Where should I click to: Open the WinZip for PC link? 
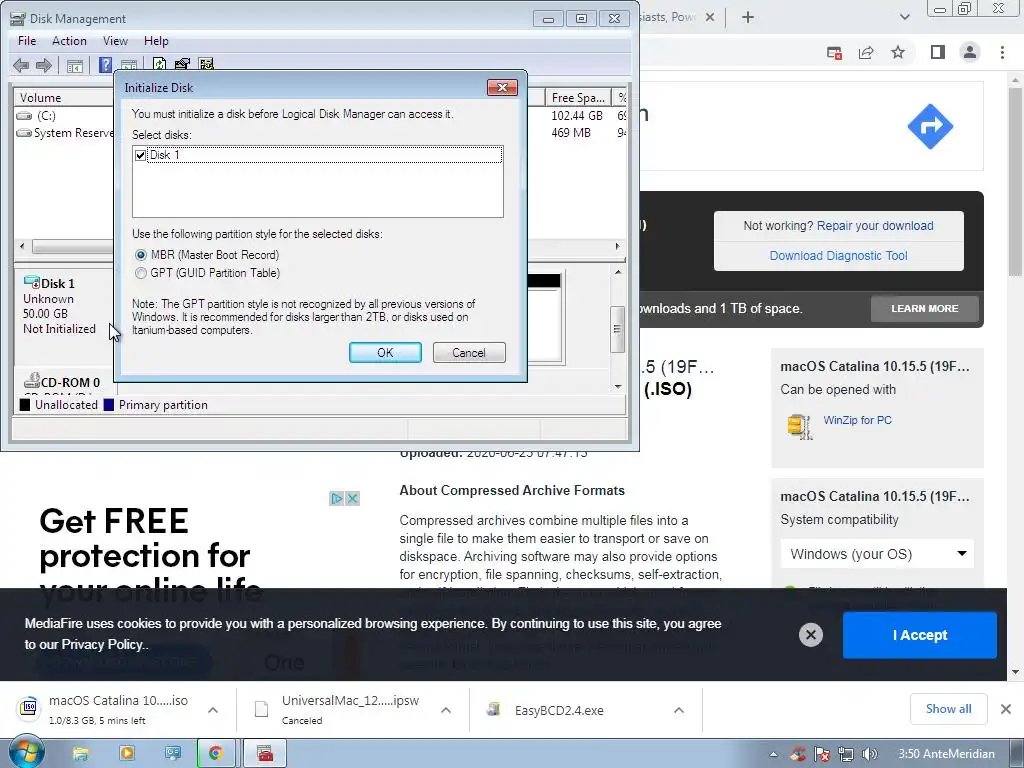(857, 420)
